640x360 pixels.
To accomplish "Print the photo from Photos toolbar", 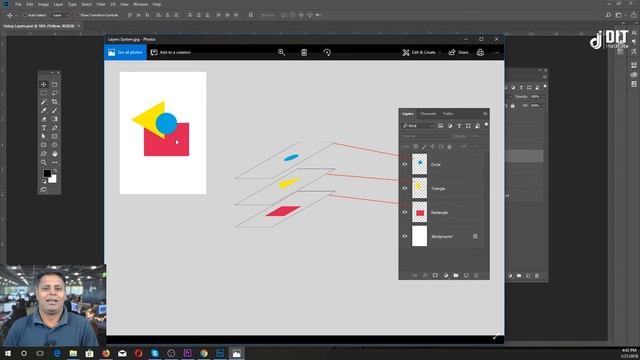I will click(480, 52).
